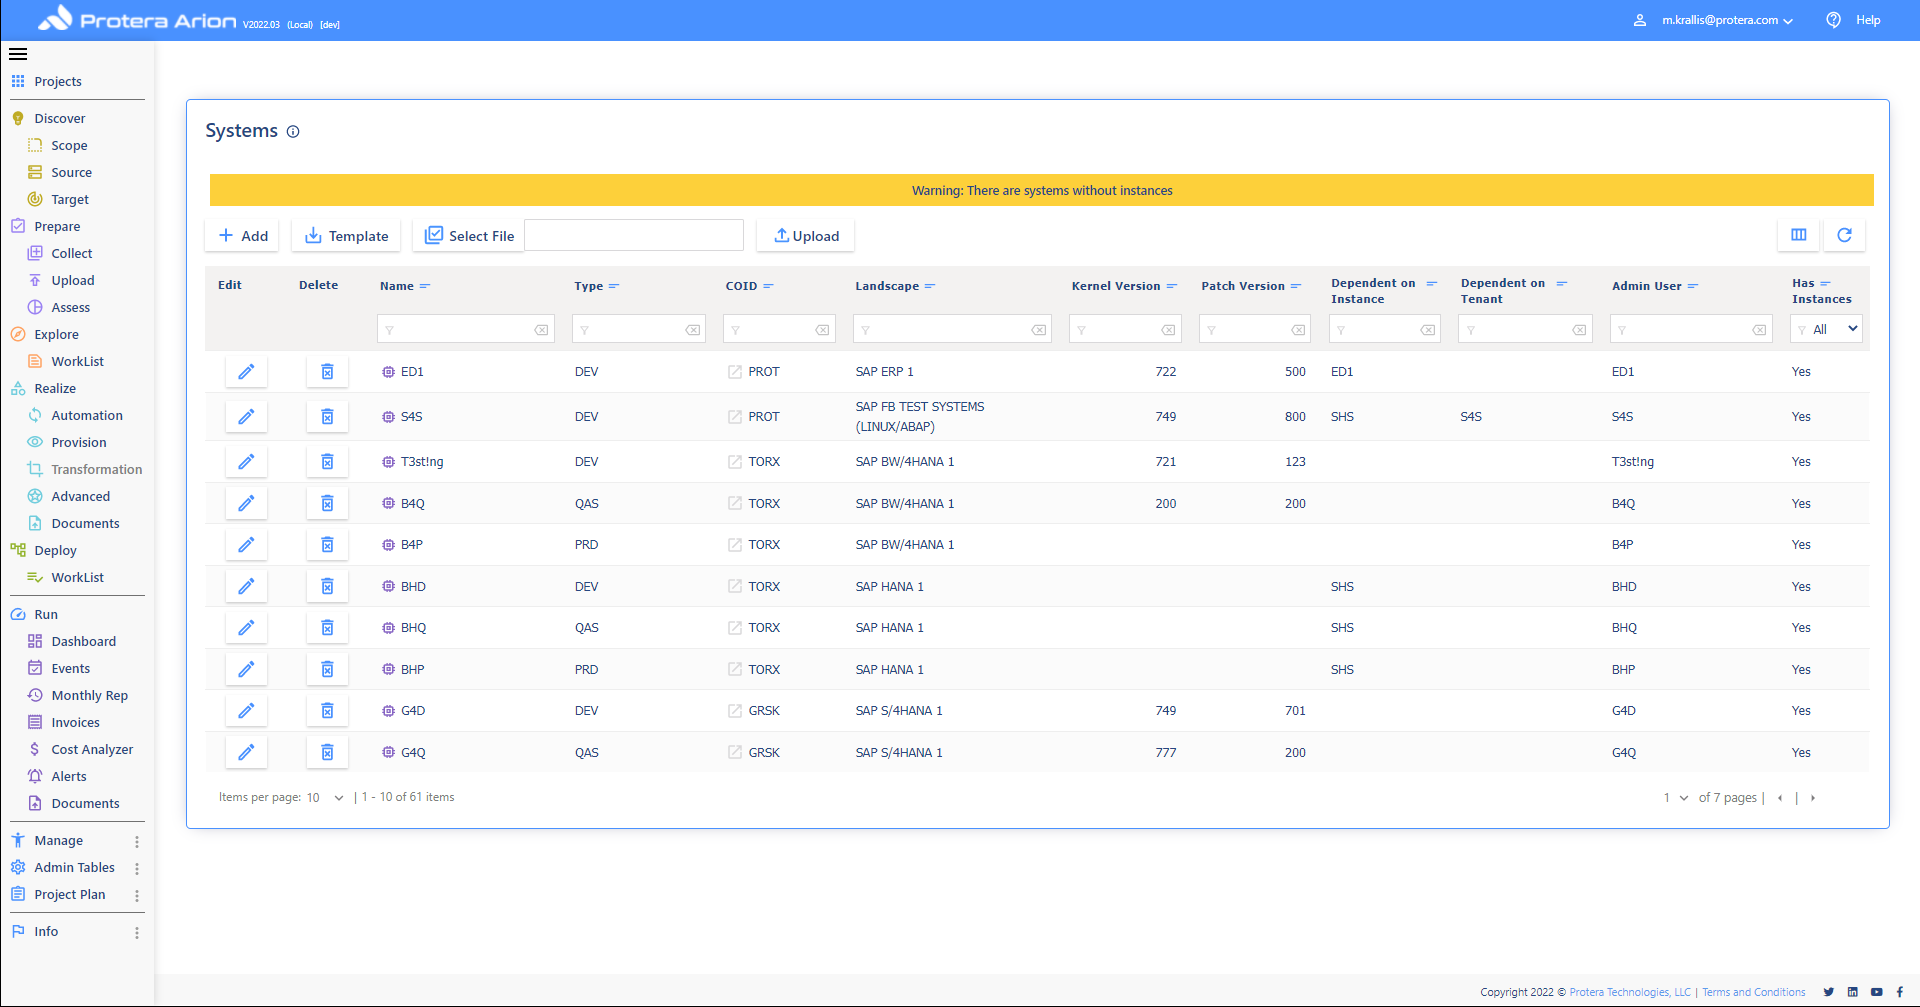Screen dimensions: 1920x1007
Task: Navigate to Scope under Discover
Action: click(69, 145)
